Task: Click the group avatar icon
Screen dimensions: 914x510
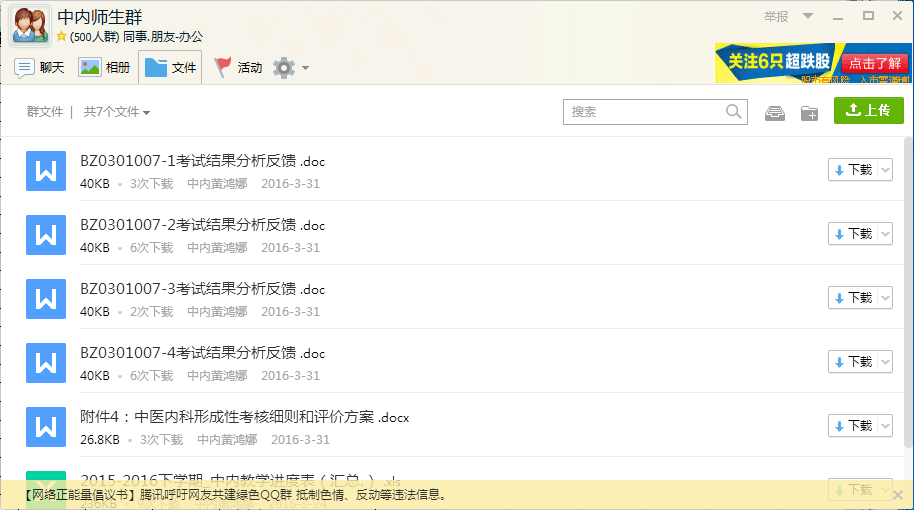Action: (30, 26)
